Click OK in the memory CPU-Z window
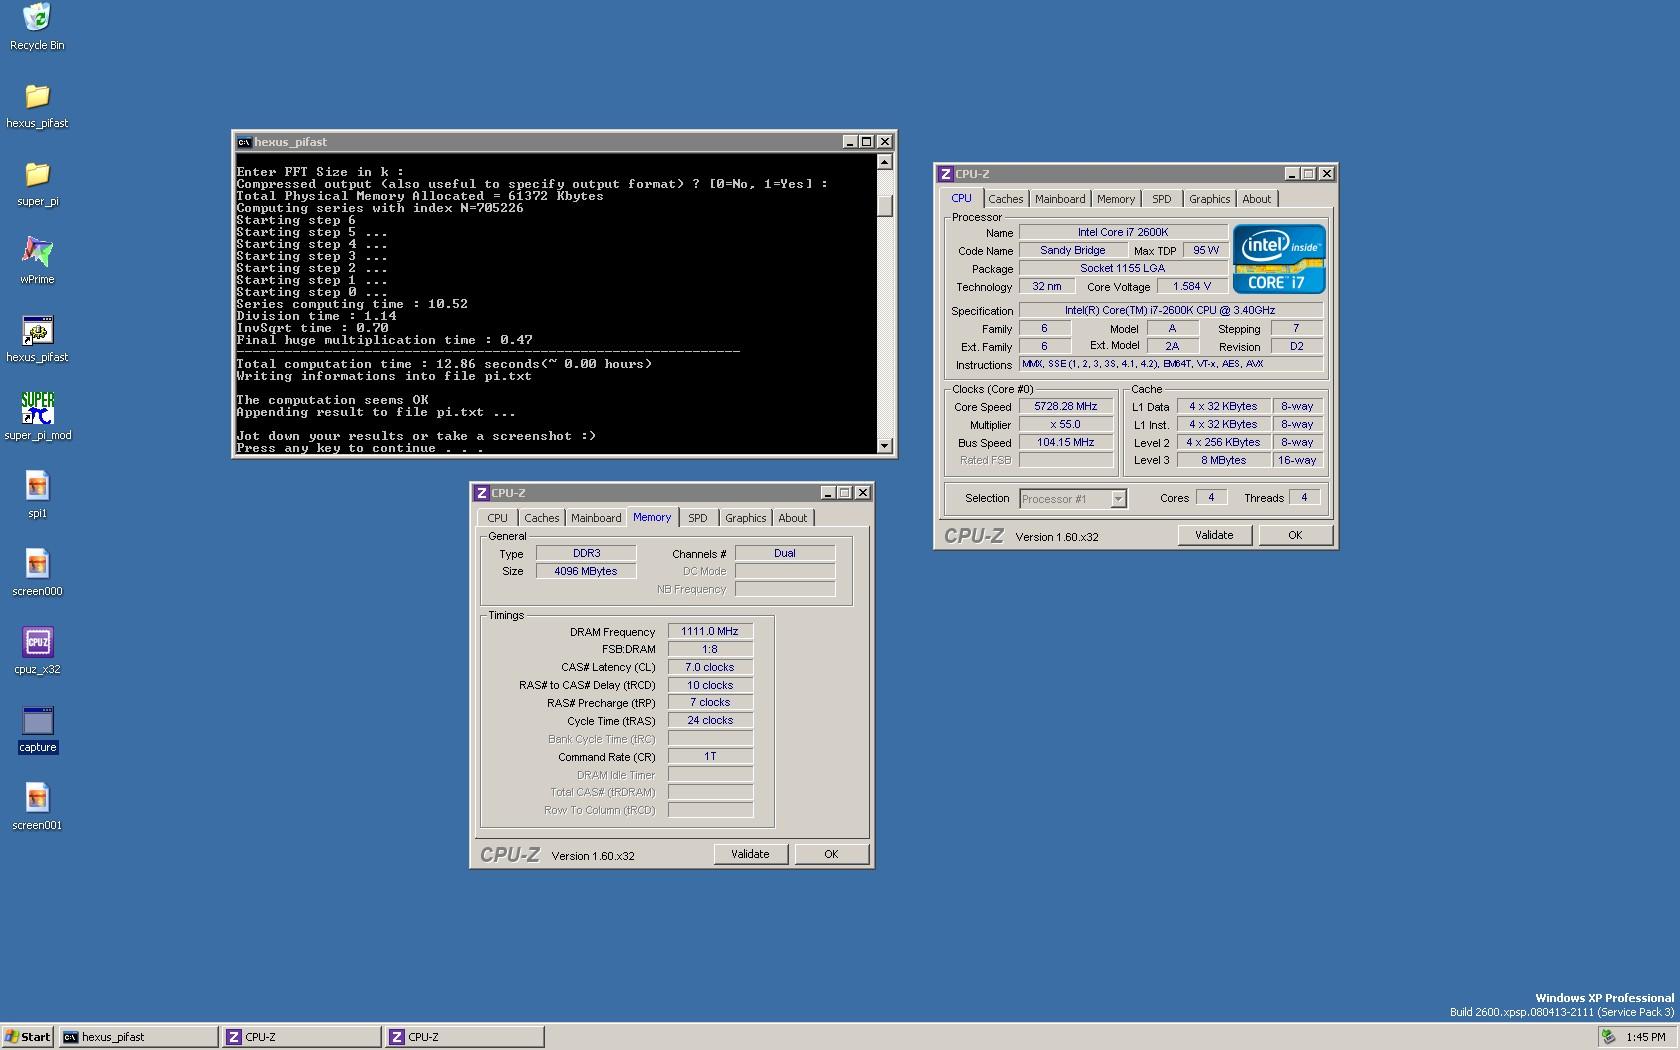 [x=831, y=854]
